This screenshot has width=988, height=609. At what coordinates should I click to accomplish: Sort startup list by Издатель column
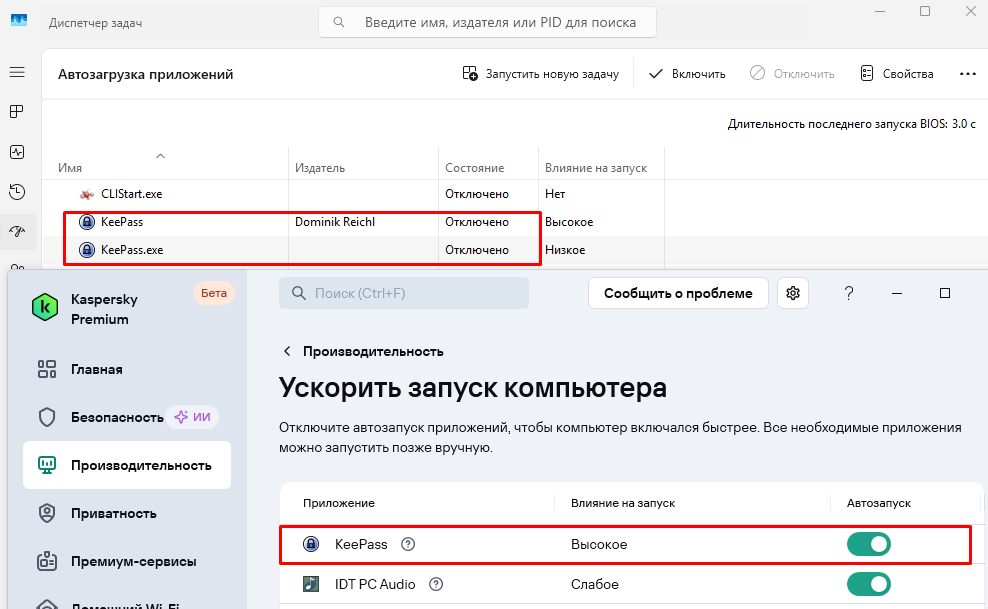pos(319,168)
